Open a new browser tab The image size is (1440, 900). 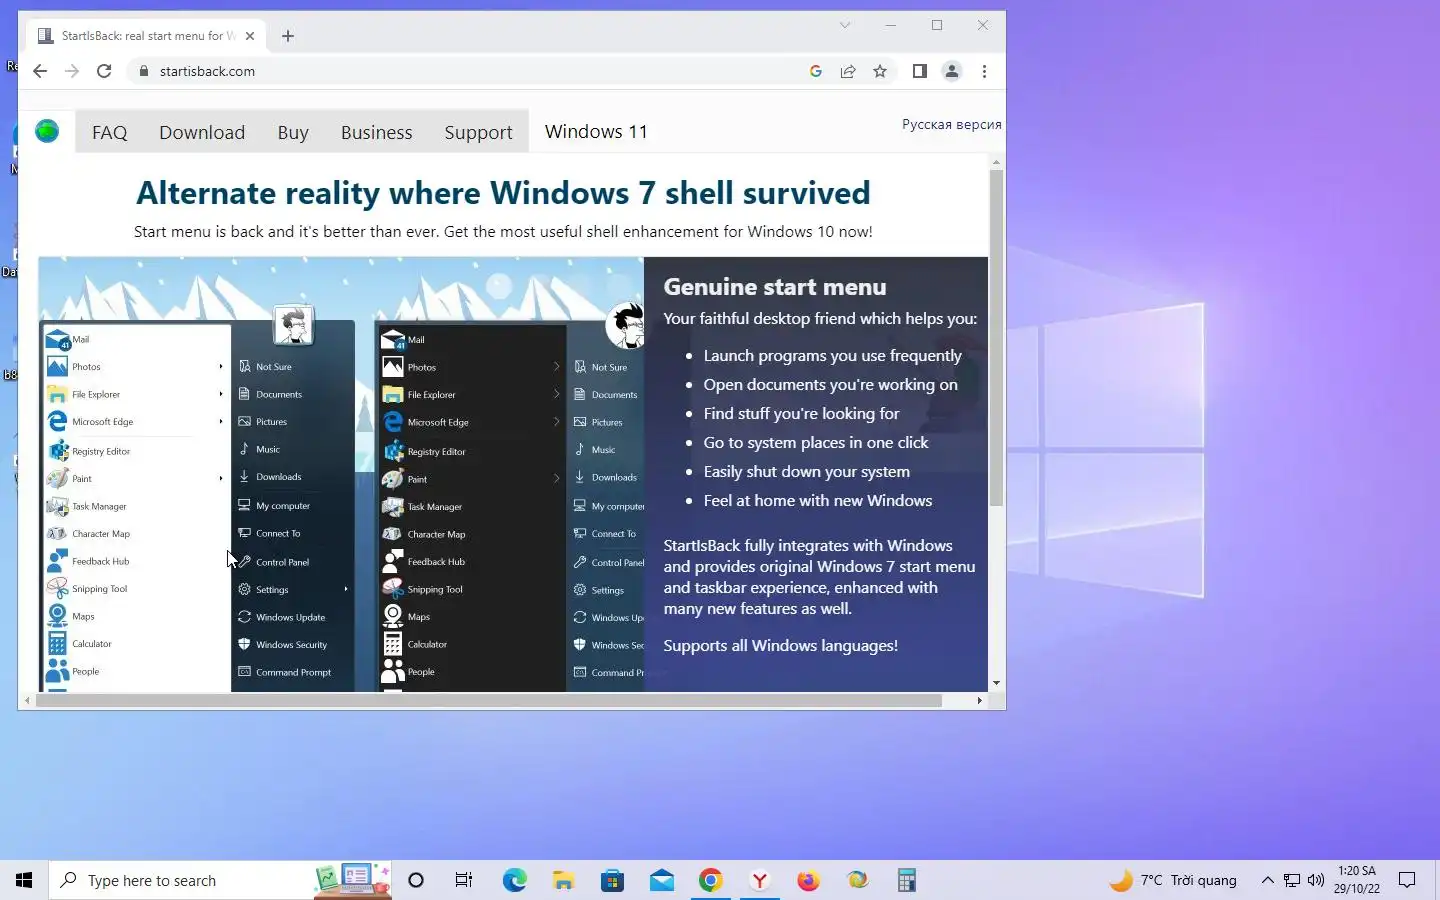point(288,36)
